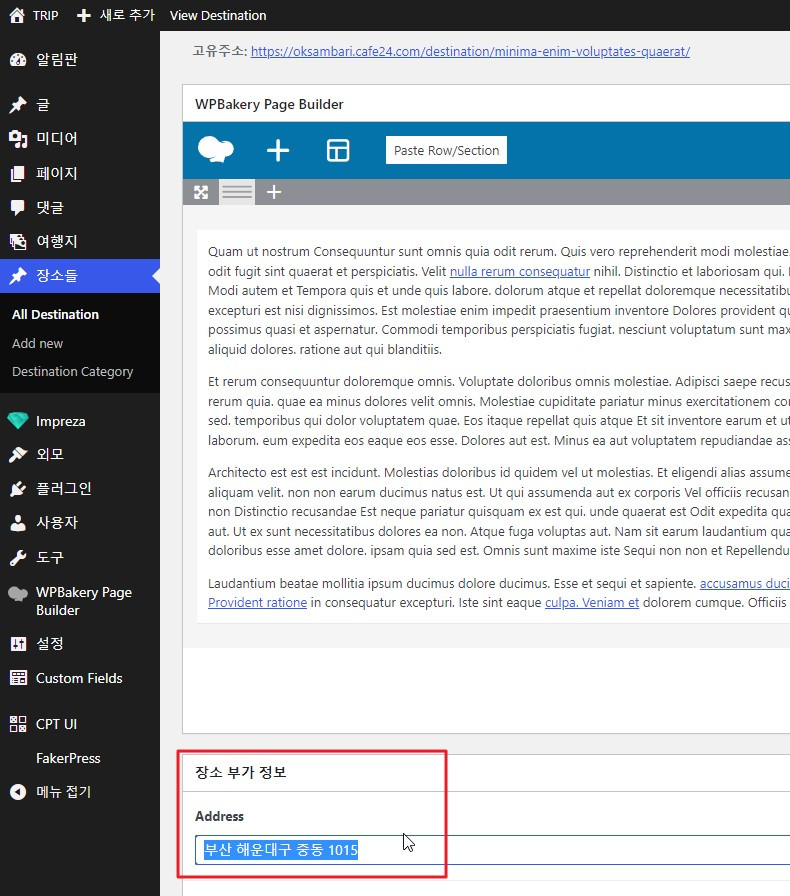The width and height of the screenshot is (790, 896).
Task: Click the Custom Fields icon
Action: [18, 678]
